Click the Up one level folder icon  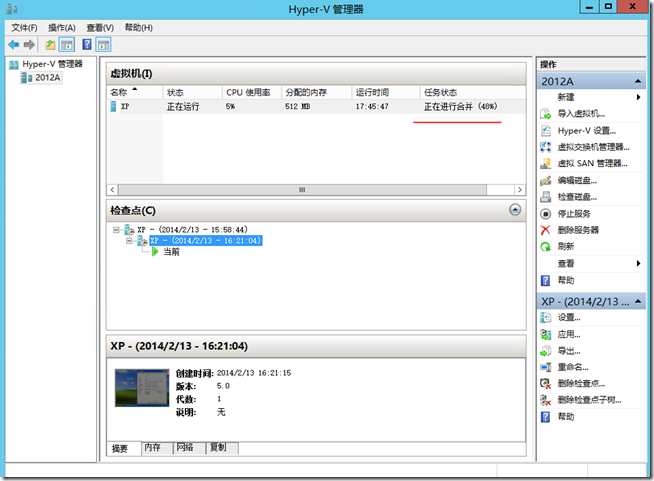tap(50, 44)
